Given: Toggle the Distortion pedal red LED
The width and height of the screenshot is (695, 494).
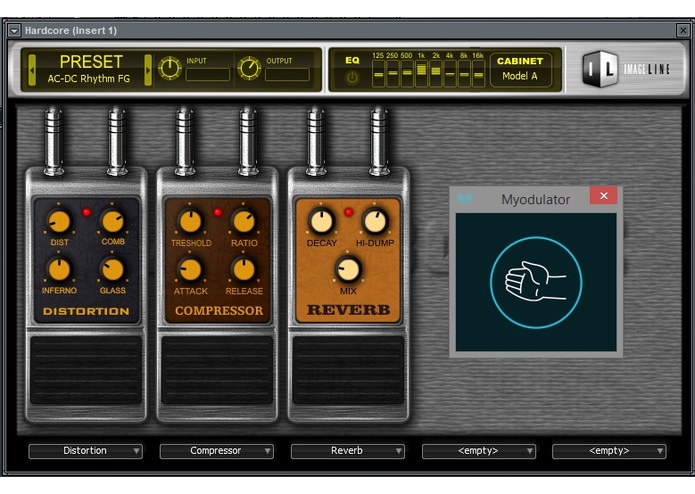Looking at the screenshot, I should pyautogui.click(x=86, y=212).
